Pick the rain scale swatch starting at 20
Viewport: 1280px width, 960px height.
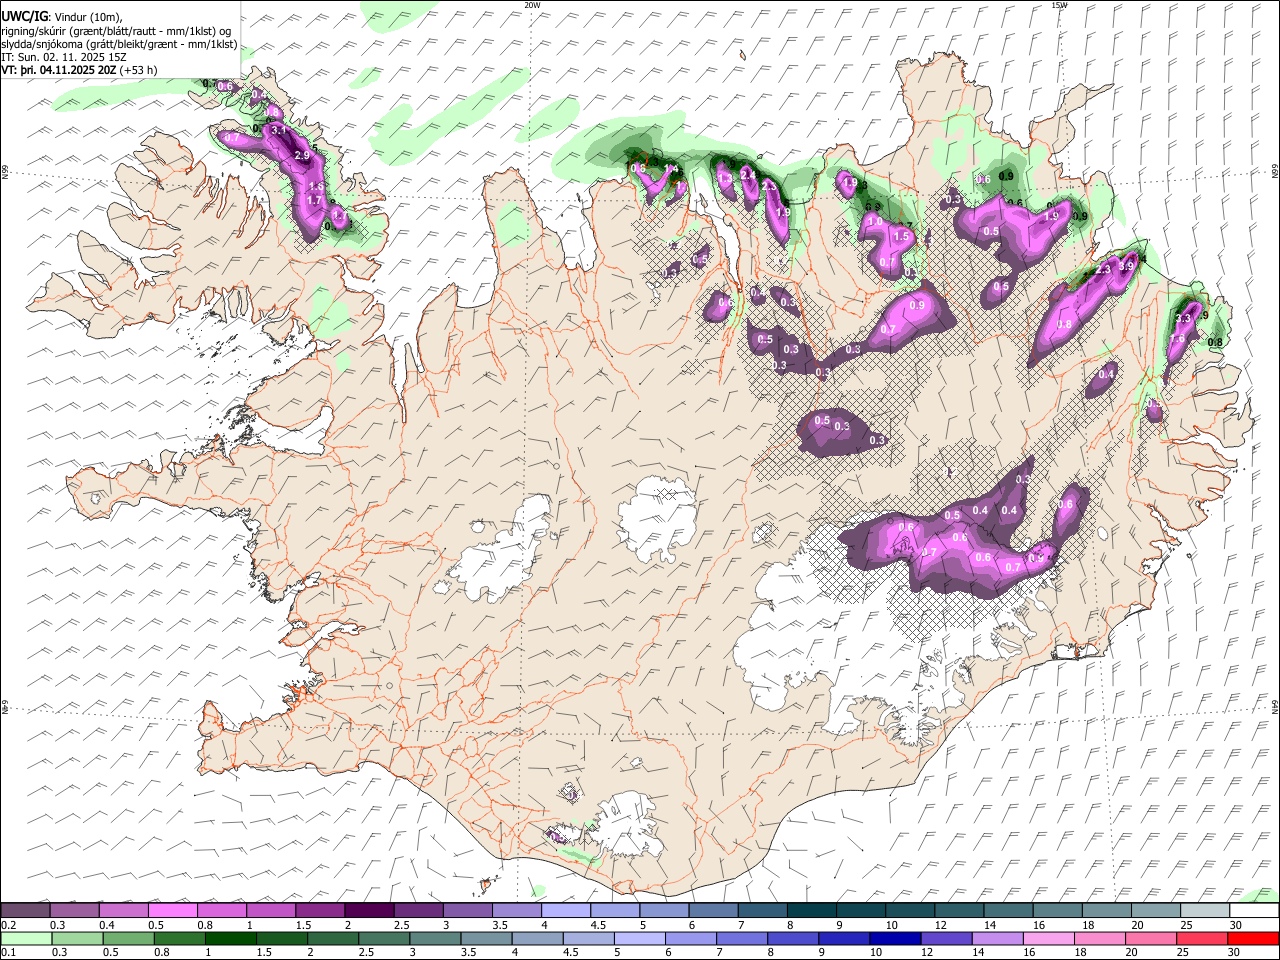(x=1150, y=938)
